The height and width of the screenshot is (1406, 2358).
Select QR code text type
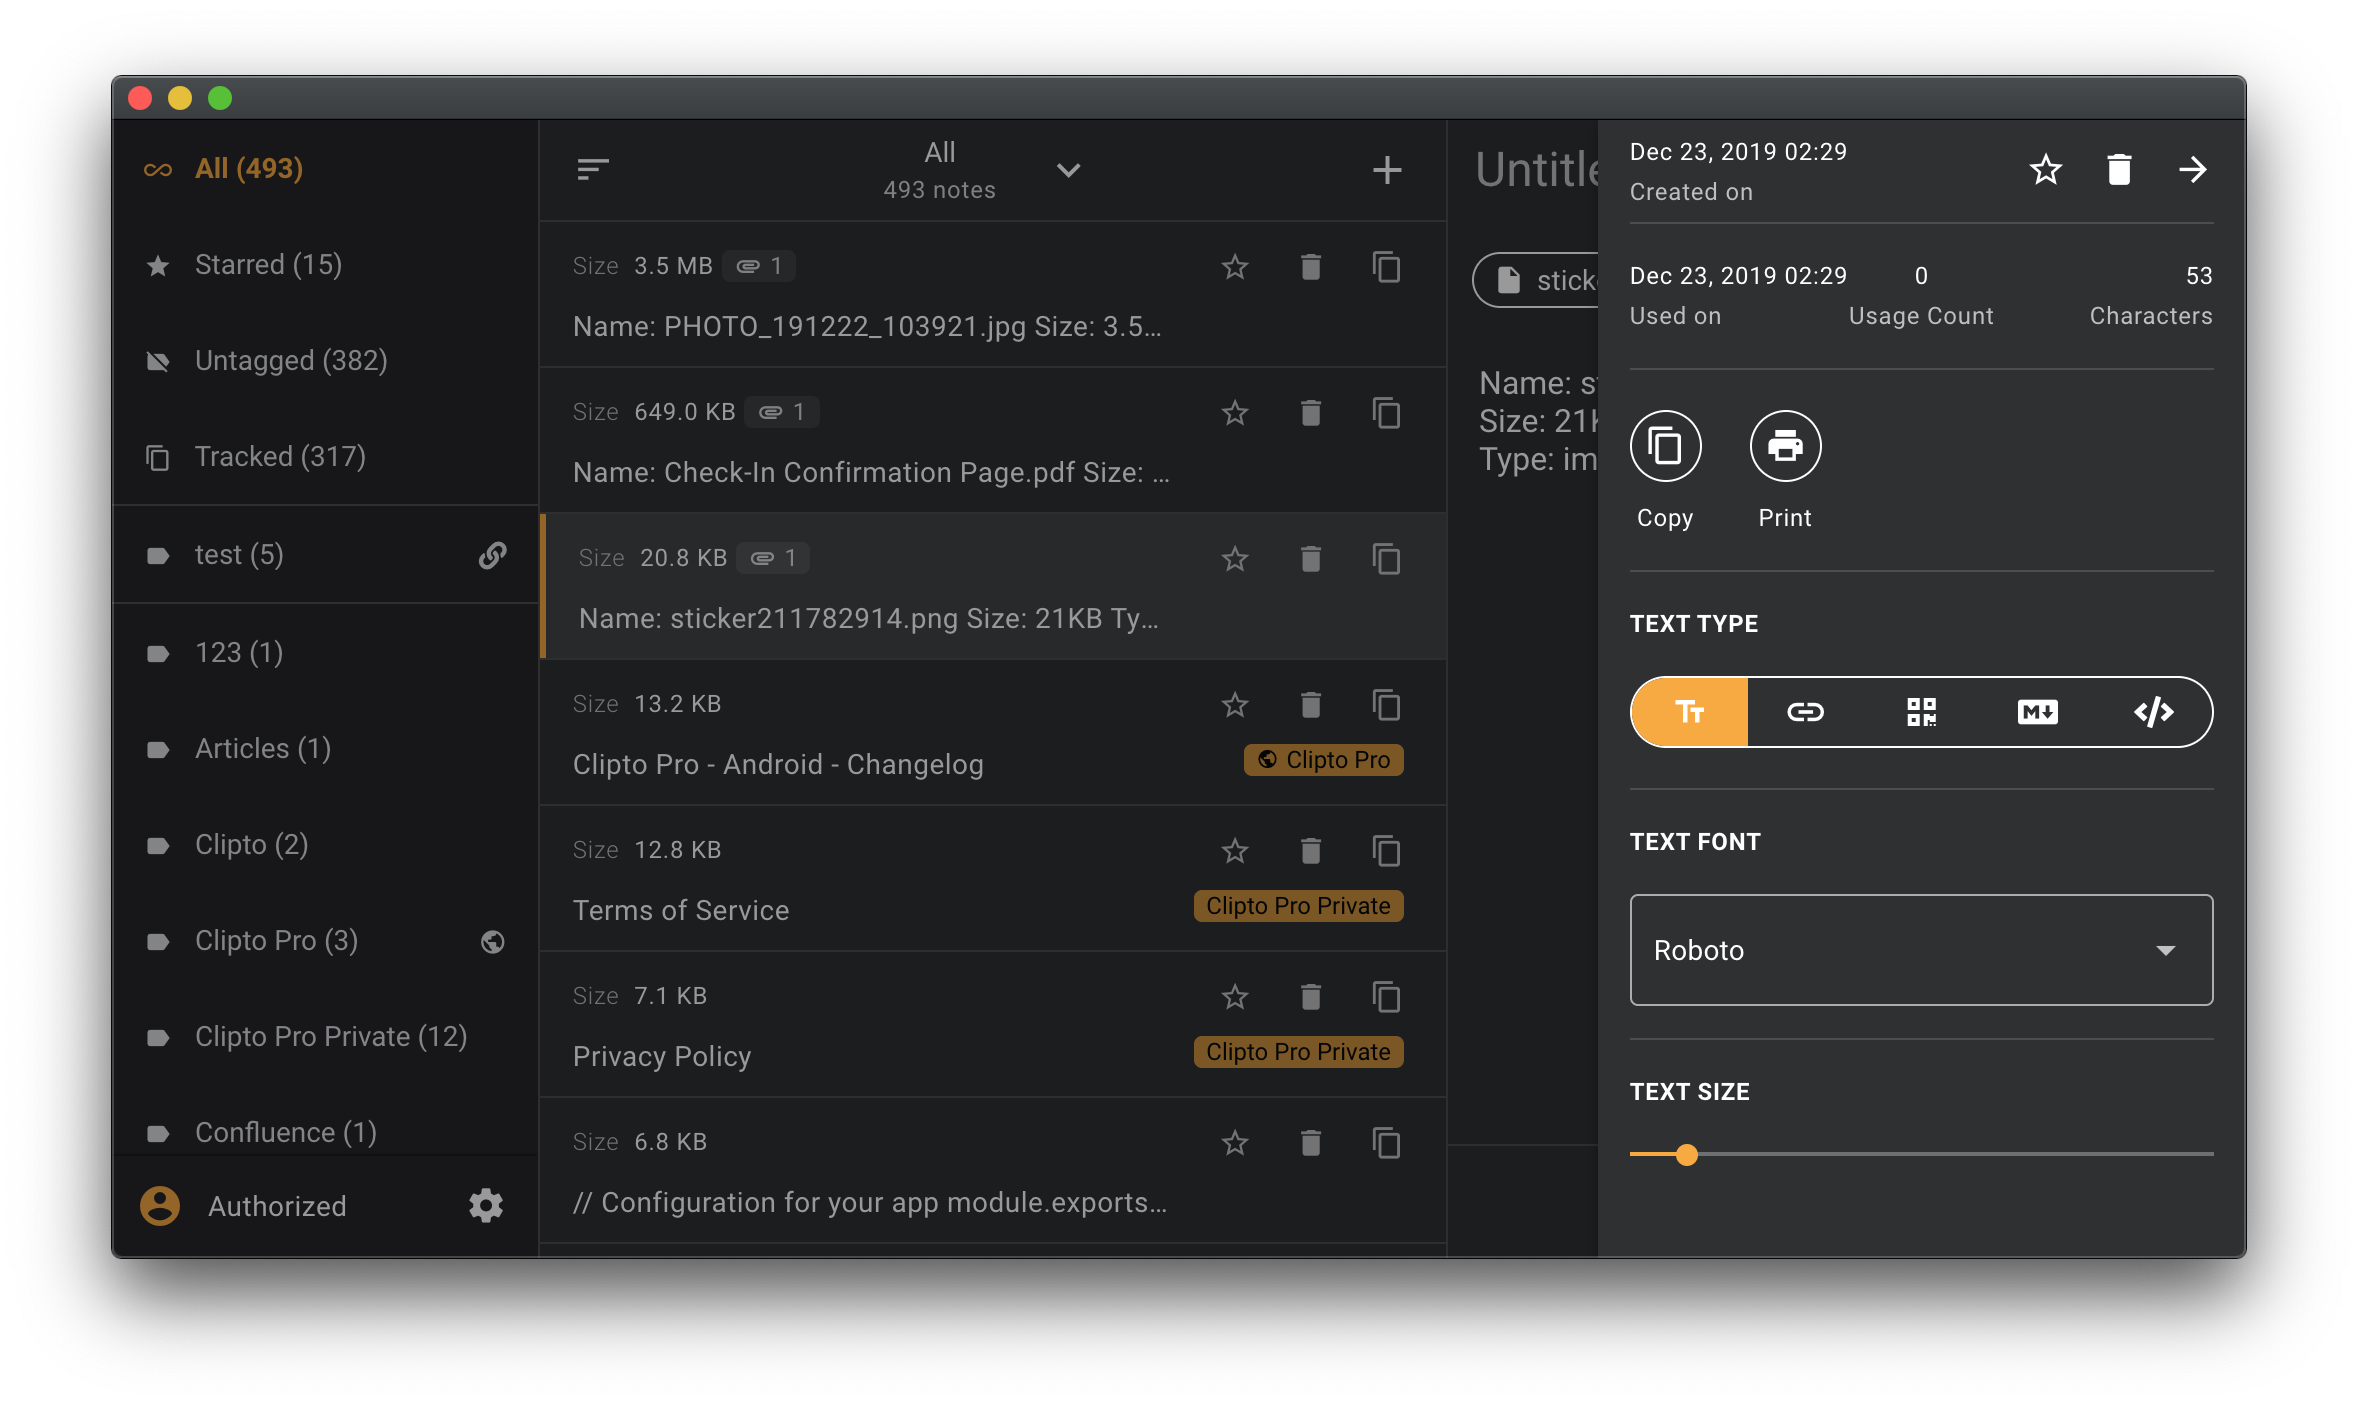(x=1921, y=712)
